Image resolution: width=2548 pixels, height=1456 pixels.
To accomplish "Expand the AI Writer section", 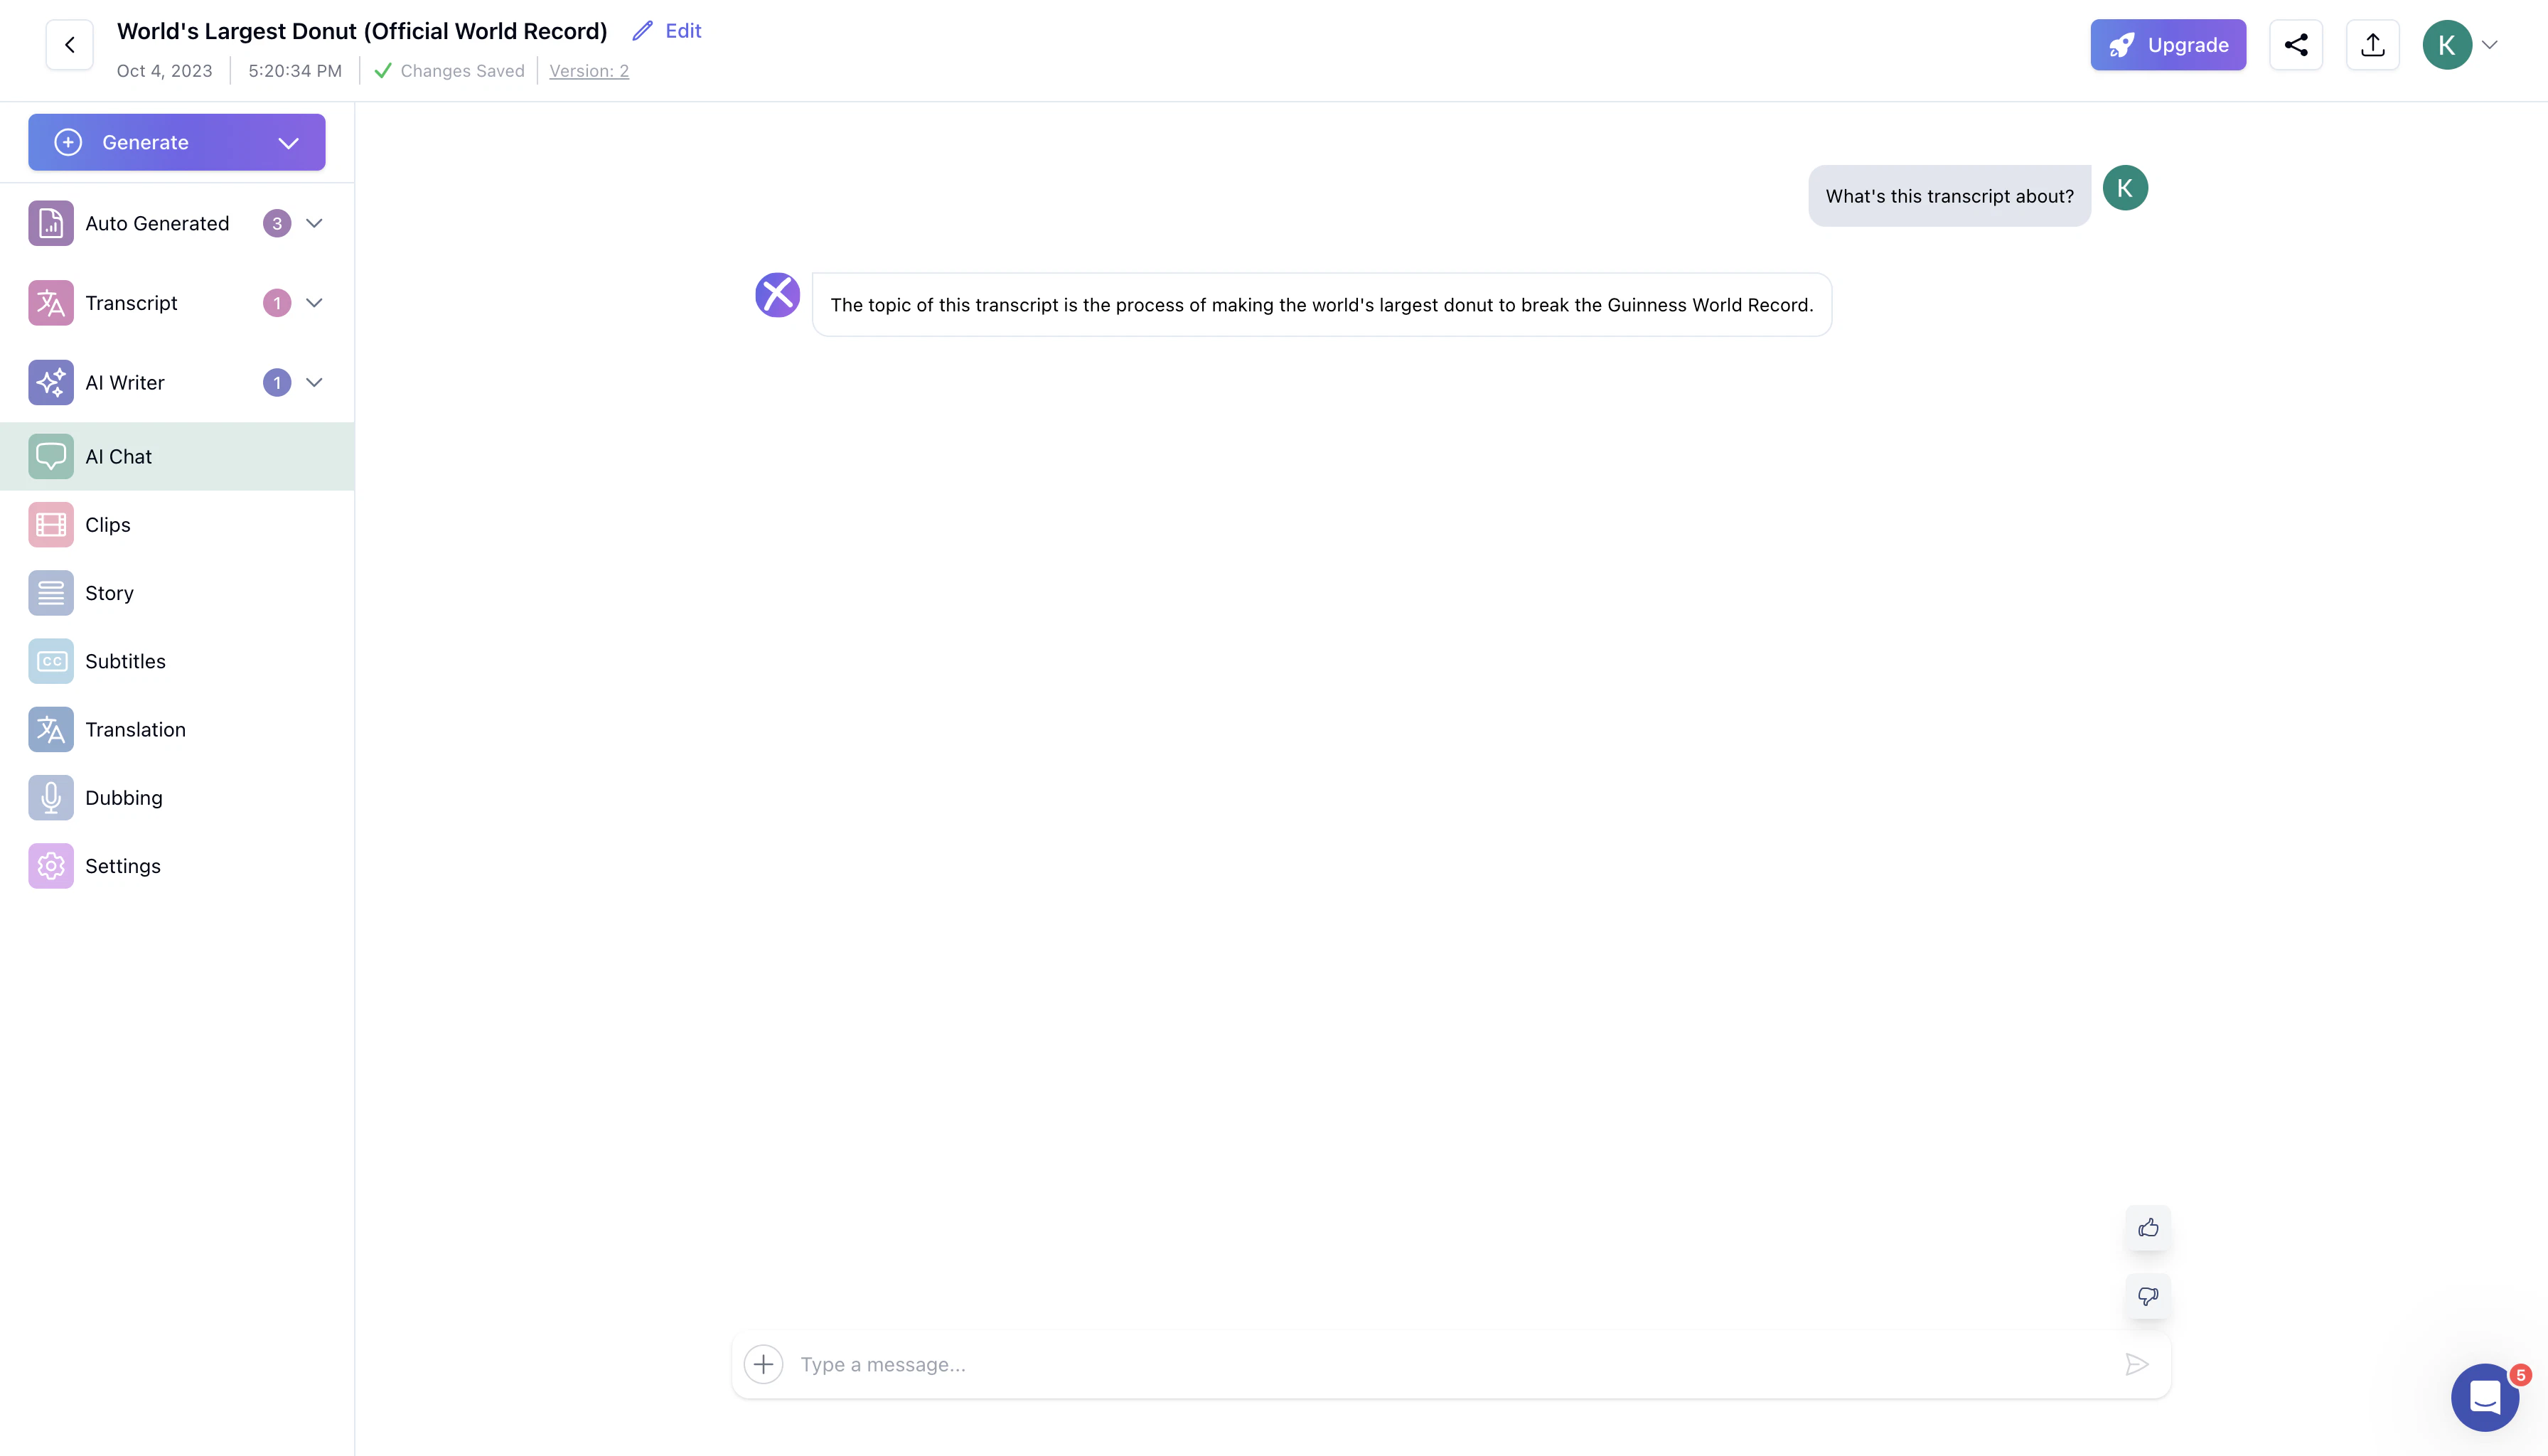I will (314, 382).
